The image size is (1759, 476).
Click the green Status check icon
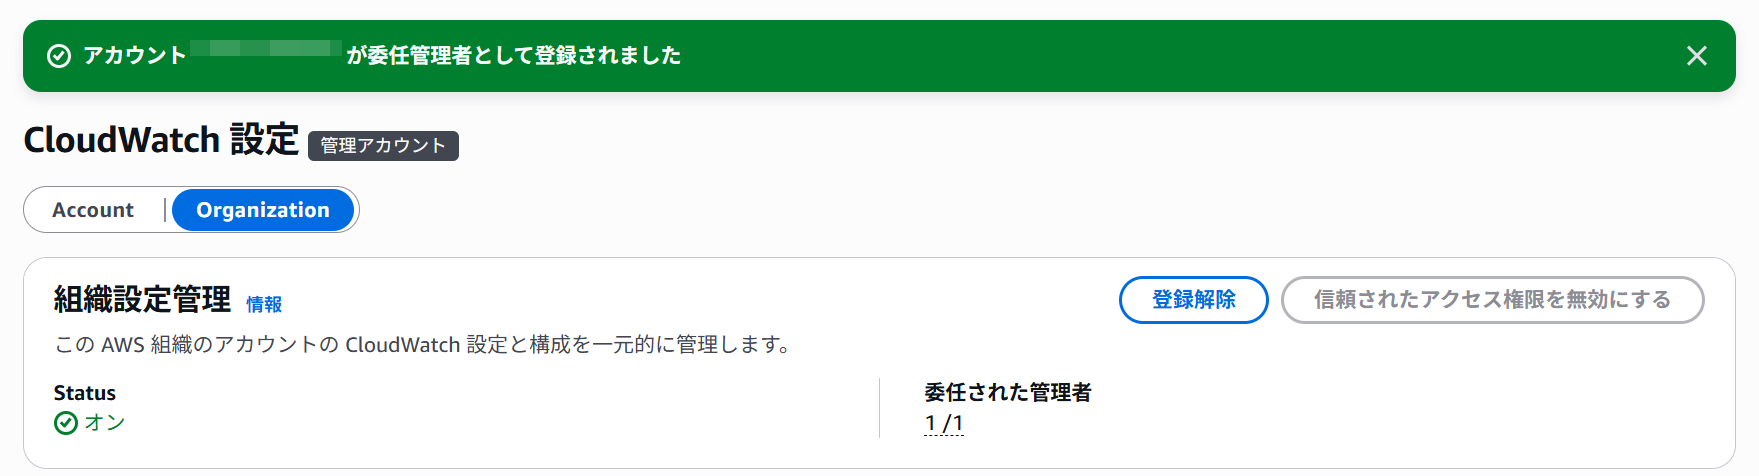66,423
